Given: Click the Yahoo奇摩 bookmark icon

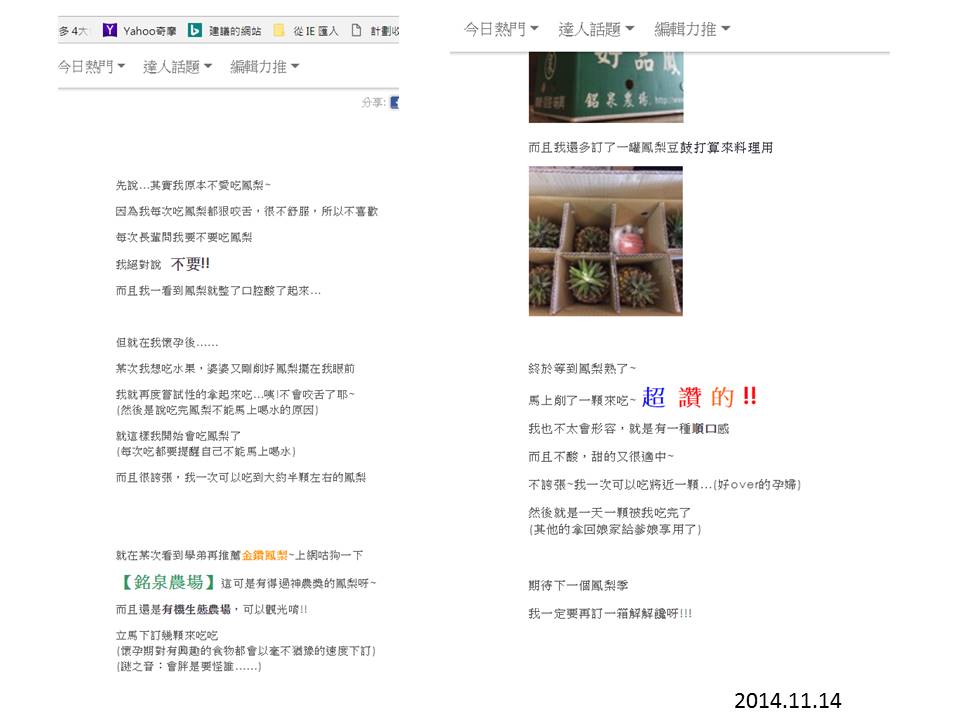Looking at the screenshot, I should 110,31.
